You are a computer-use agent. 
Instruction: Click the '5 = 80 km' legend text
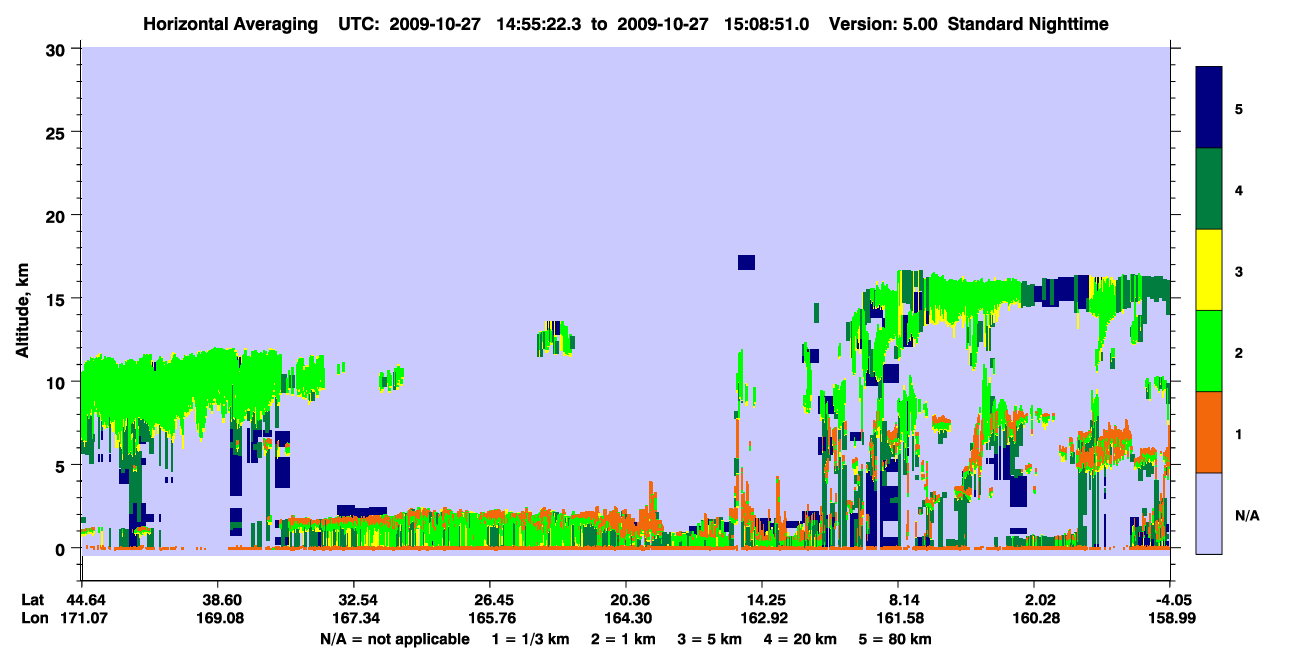[x=896, y=639]
